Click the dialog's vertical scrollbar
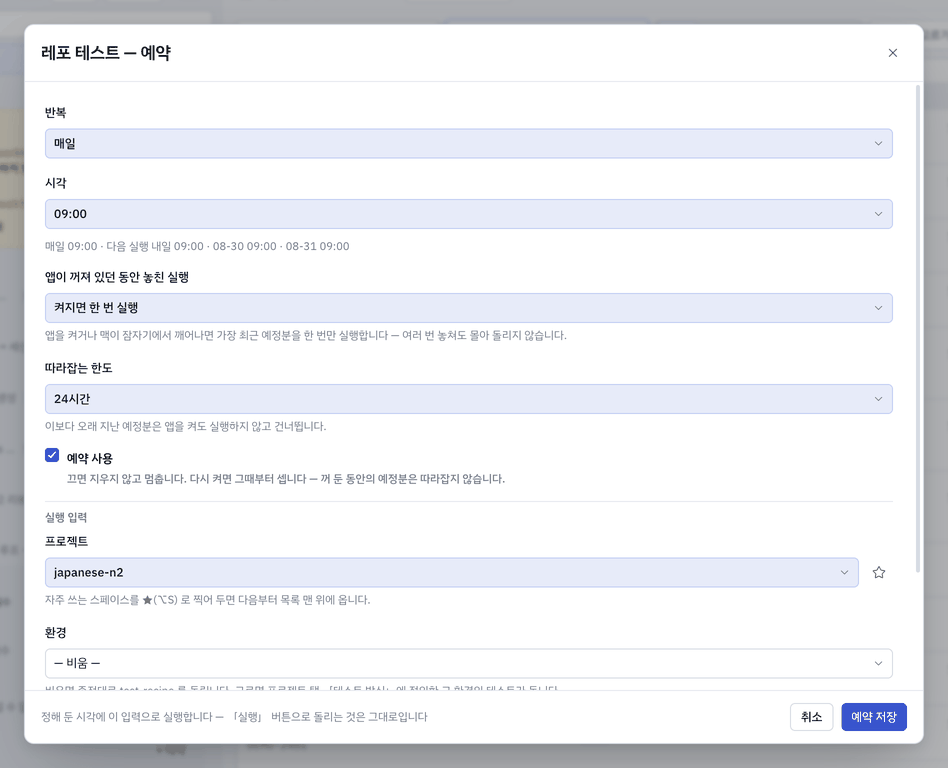 [x=918, y=328]
